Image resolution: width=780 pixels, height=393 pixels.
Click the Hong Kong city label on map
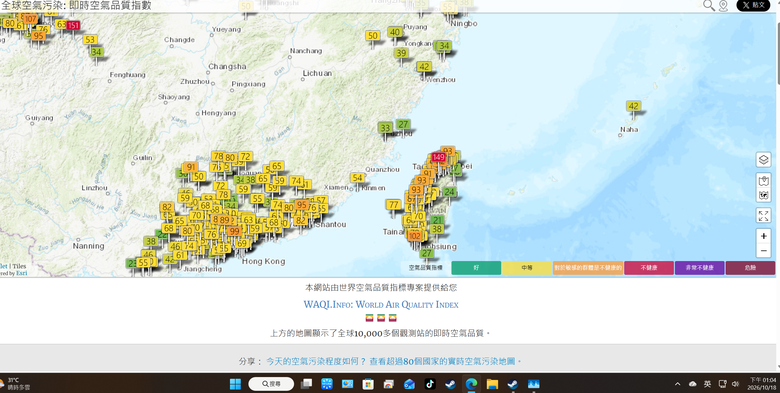(x=264, y=261)
